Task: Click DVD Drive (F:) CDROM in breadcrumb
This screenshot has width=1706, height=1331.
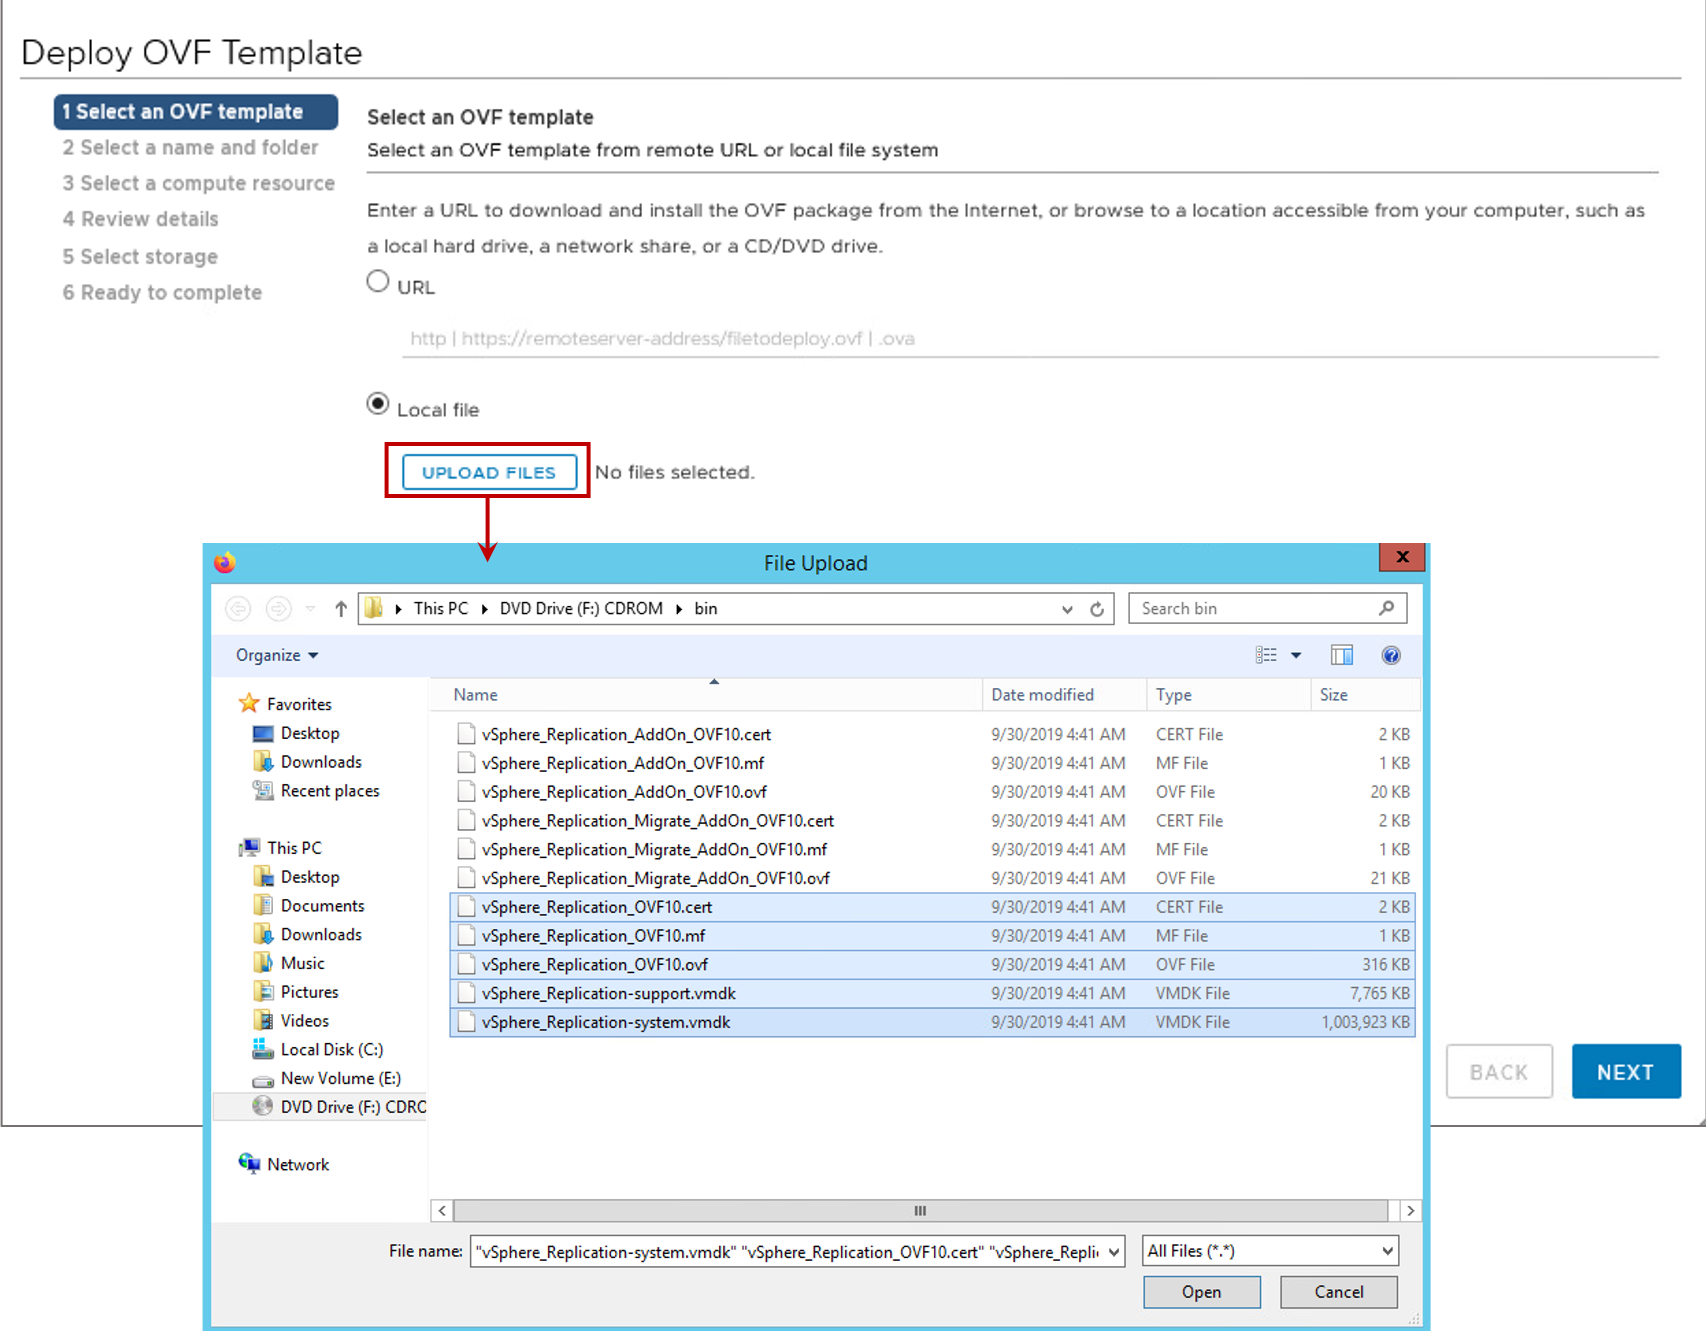Action: coord(581,608)
